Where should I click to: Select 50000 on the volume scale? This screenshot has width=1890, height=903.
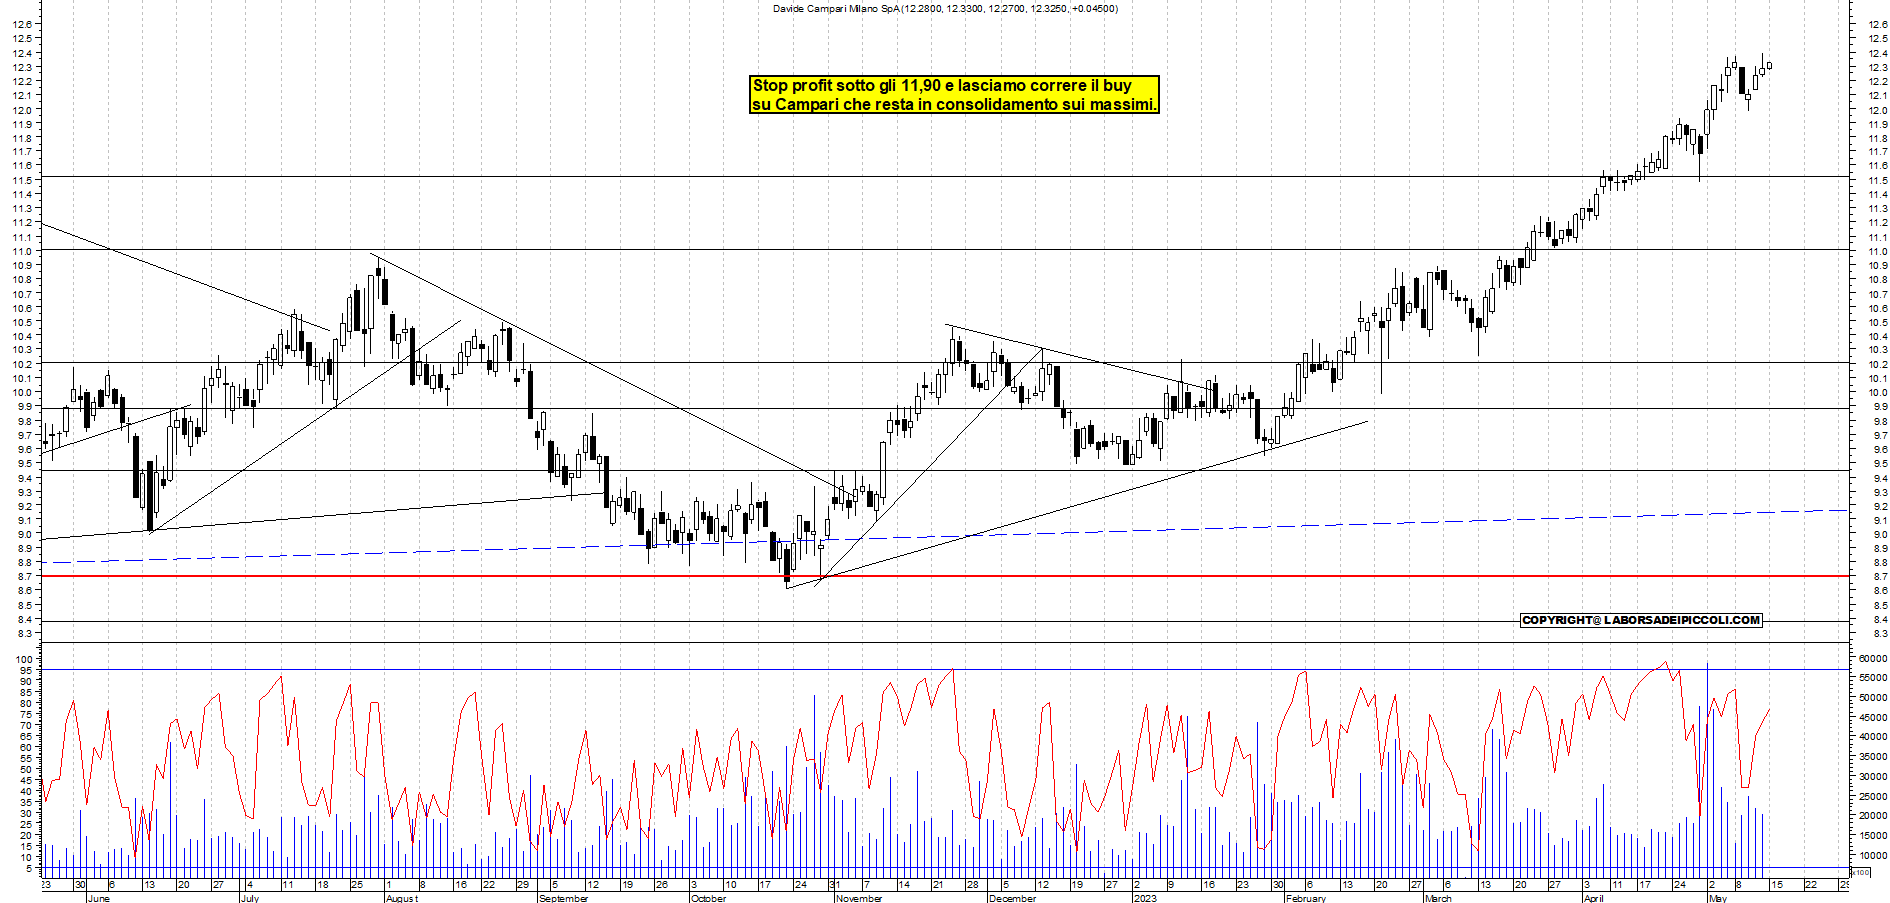click(x=1873, y=698)
